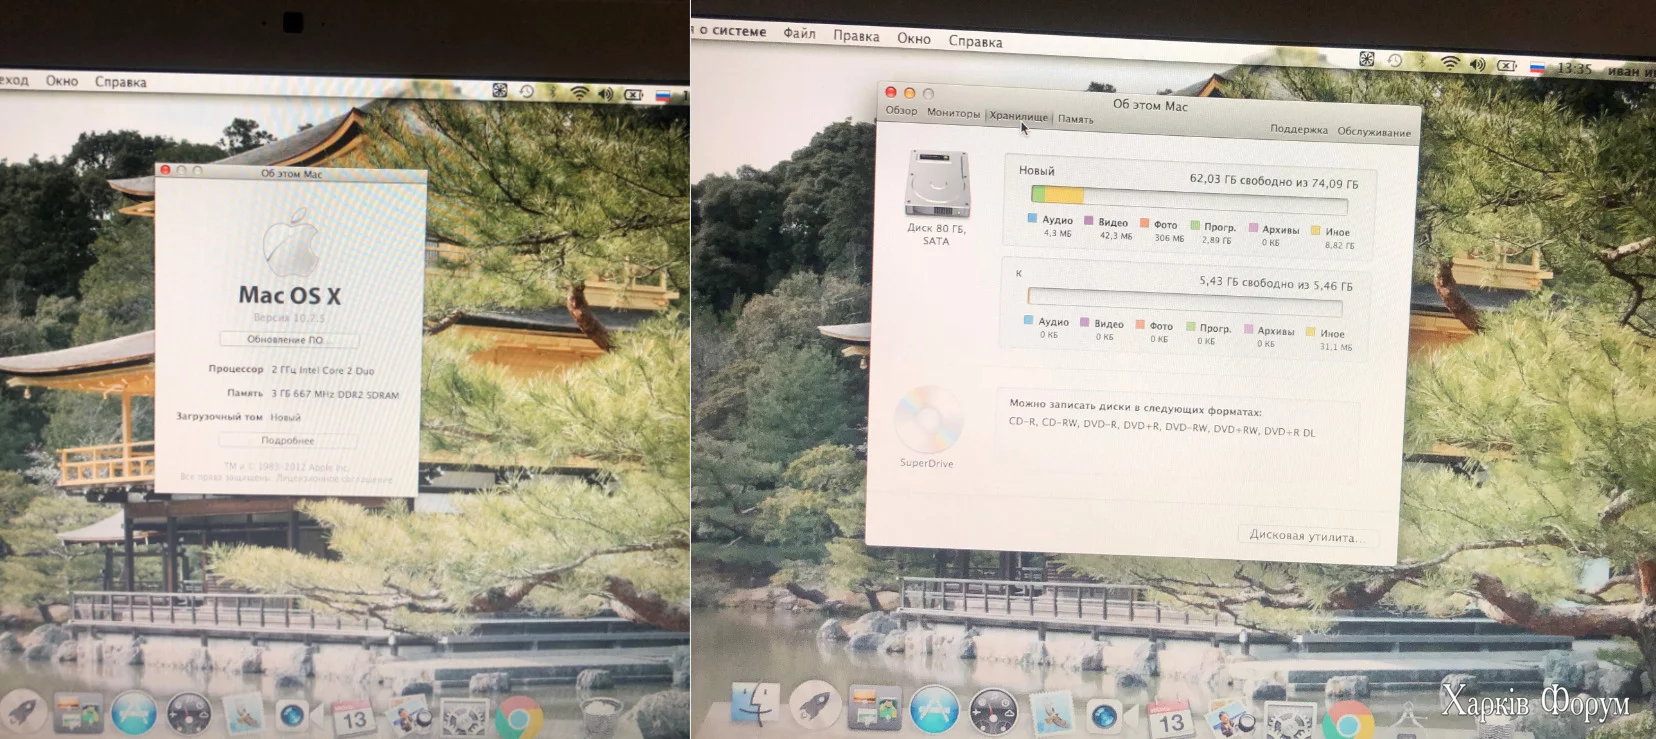Open the Поддержка link

click(x=1299, y=129)
